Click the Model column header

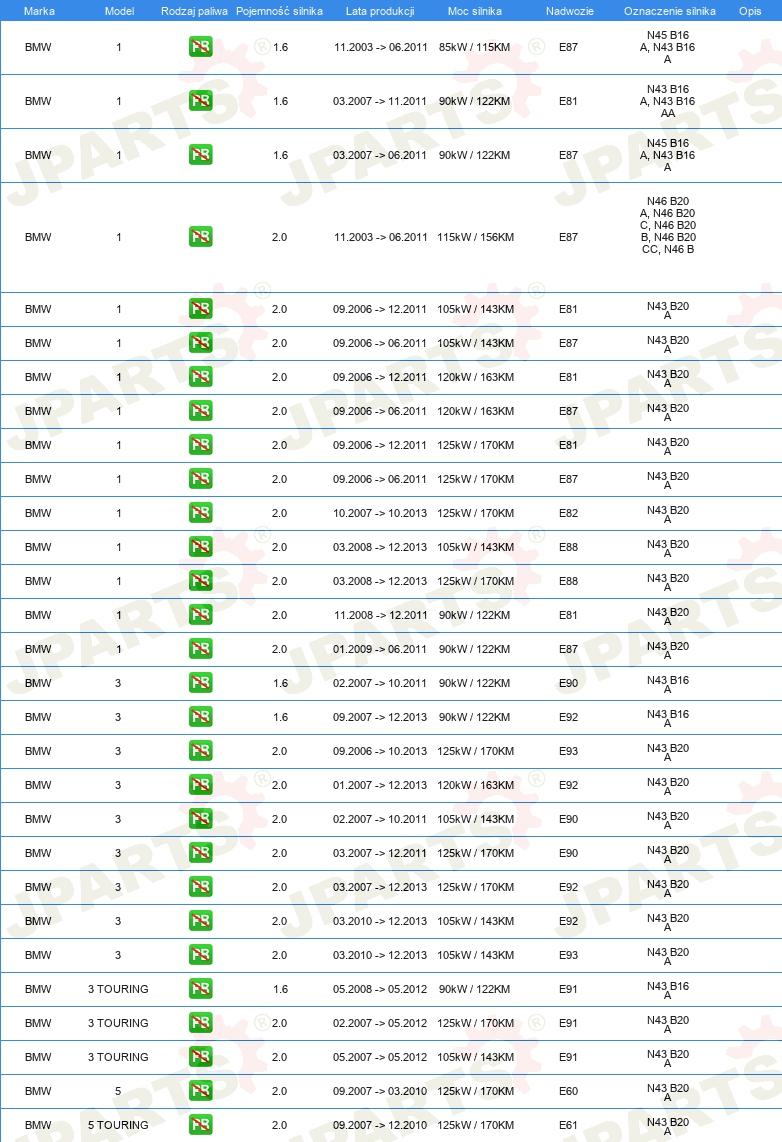coord(119,11)
